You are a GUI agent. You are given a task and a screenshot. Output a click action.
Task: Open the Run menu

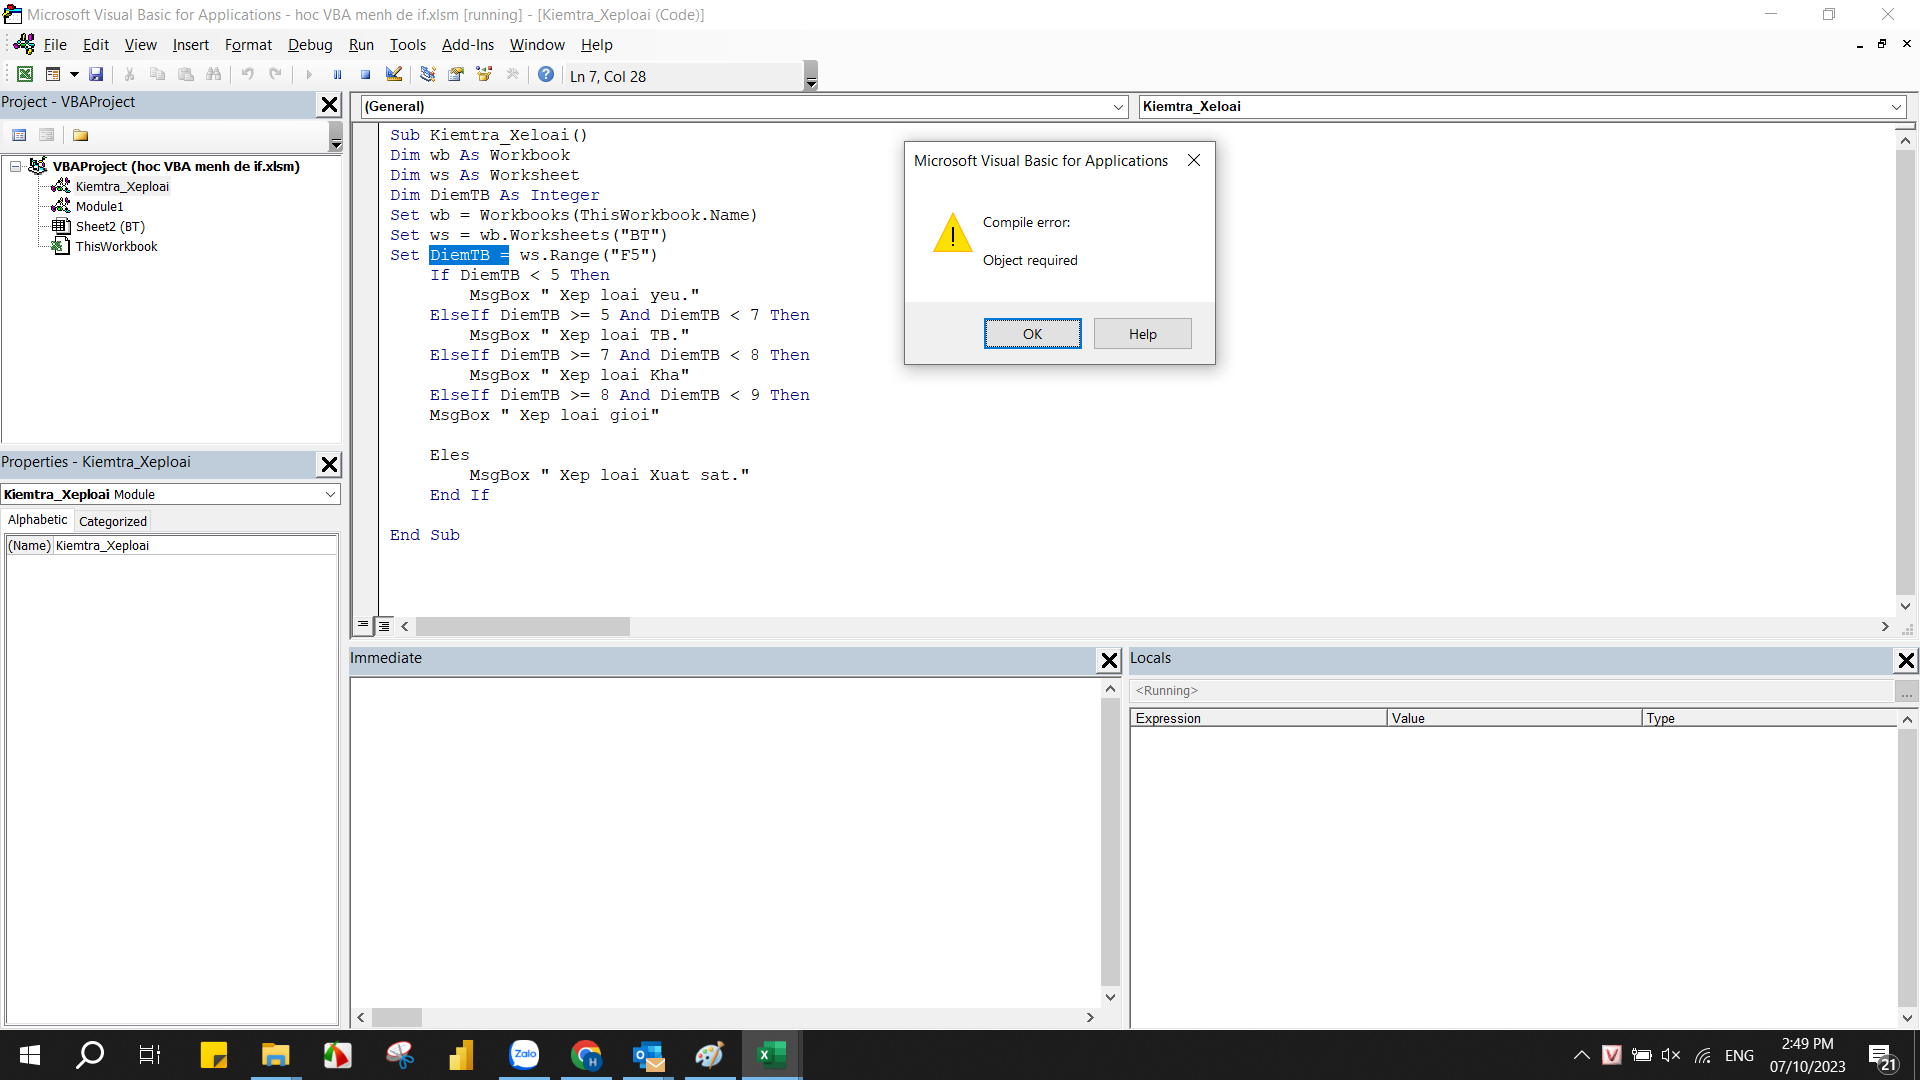coord(361,45)
